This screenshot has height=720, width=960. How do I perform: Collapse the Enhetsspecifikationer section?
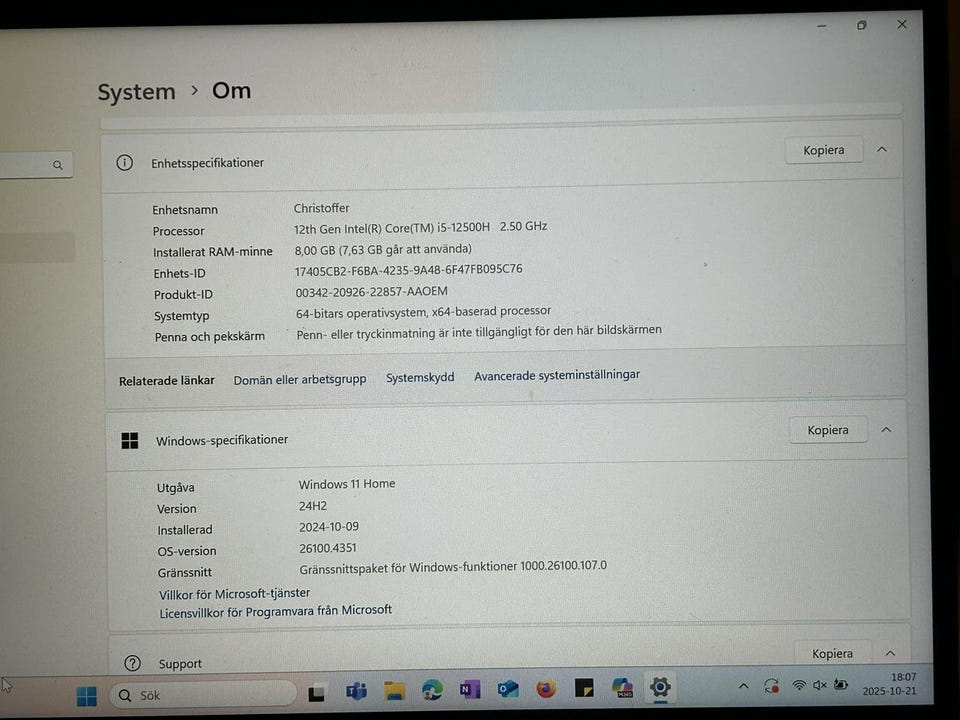882,149
